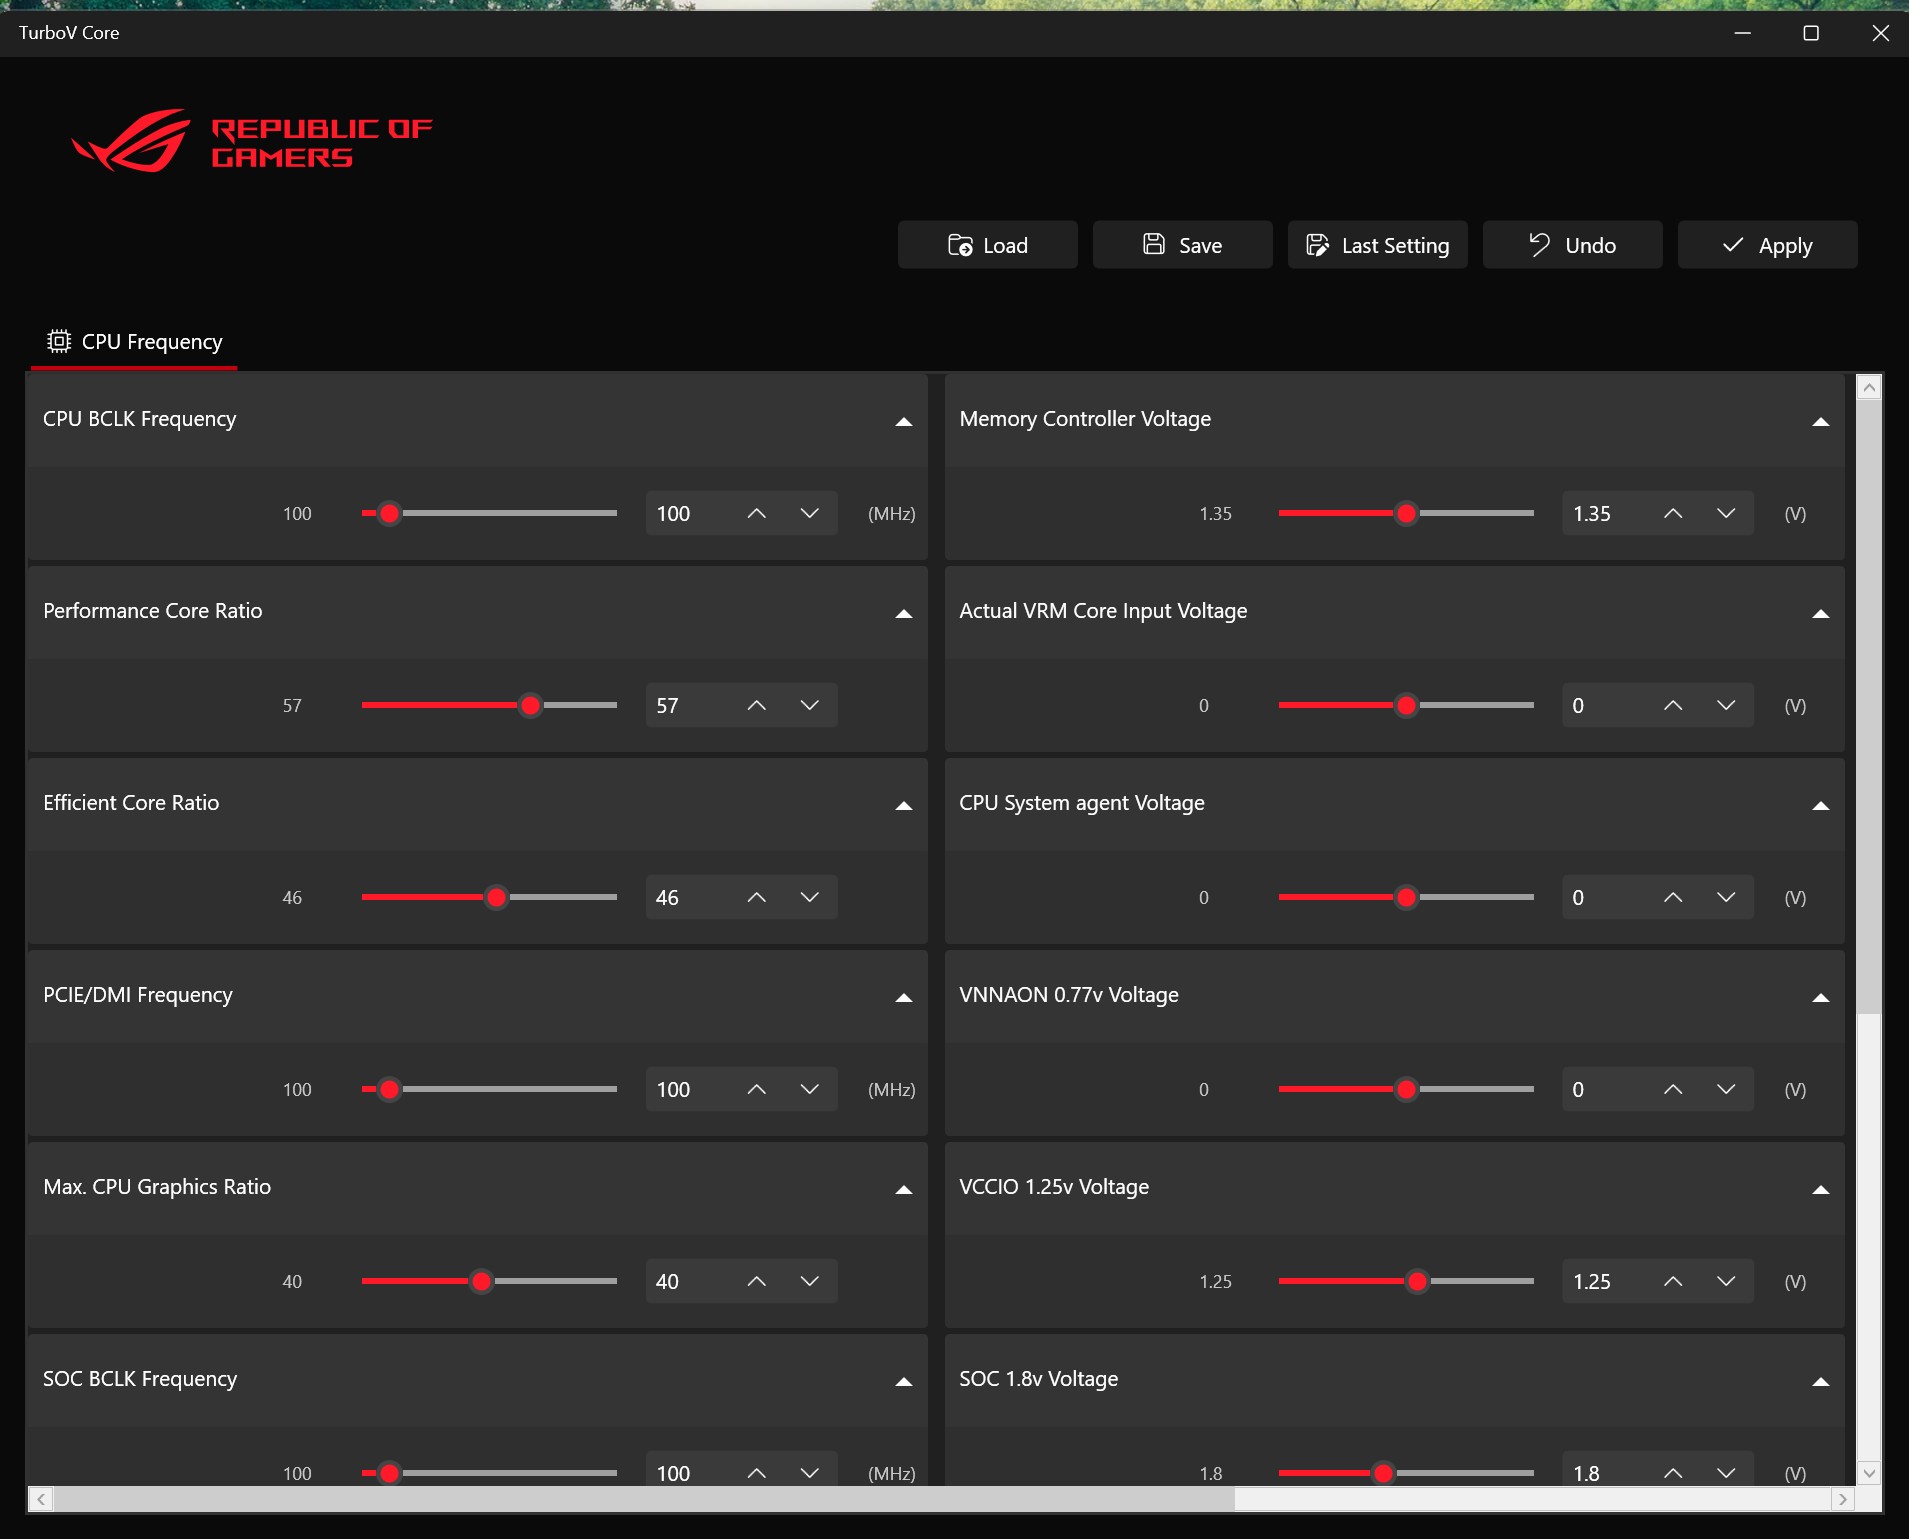Click the vertical scrollbar down arrow
Screen dimensions: 1909x1539
click(x=1869, y=1472)
